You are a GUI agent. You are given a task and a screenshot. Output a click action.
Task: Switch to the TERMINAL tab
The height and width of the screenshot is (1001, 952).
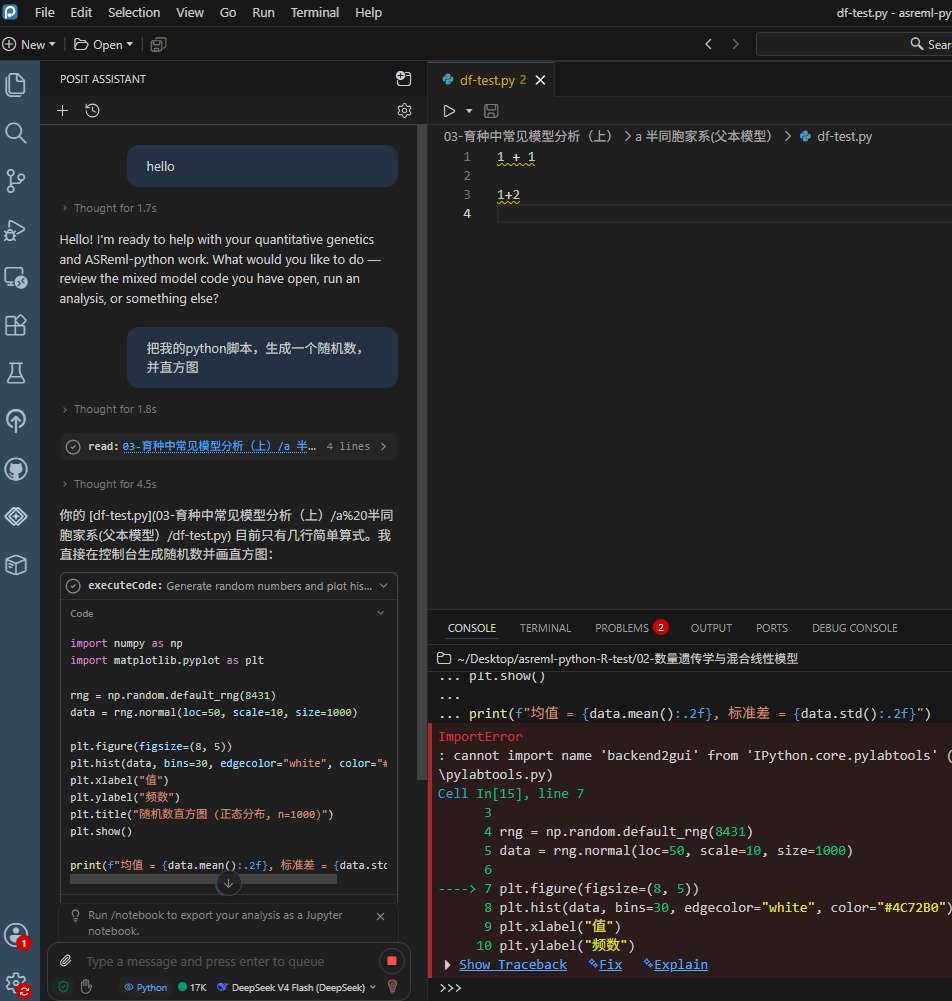(545, 628)
